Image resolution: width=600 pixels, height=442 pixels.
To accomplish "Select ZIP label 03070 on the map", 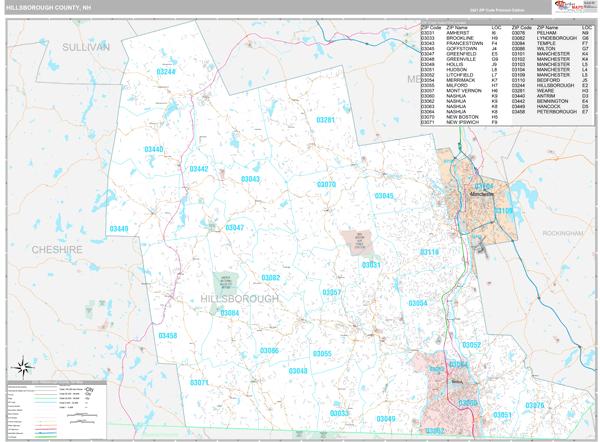I will coord(326,184).
